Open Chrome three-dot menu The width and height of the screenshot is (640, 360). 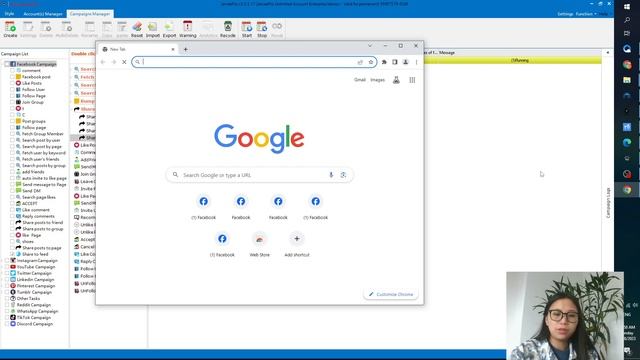click(x=416, y=62)
